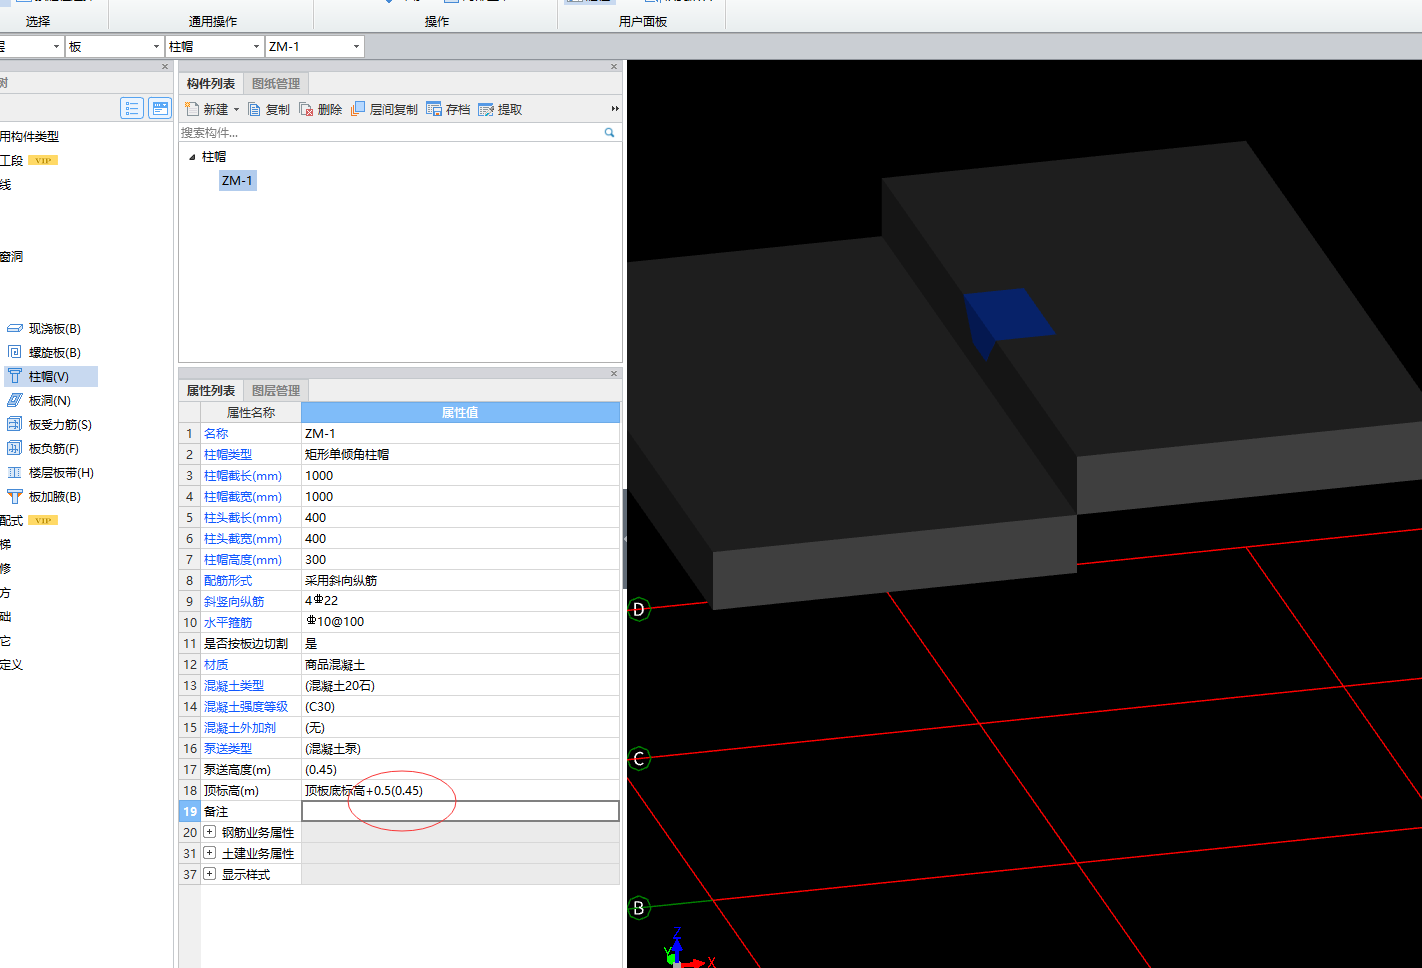Click the 存档 archive icon
This screenshot has width=1422, height=968.
pyautogui.click(x=434, y=109)
